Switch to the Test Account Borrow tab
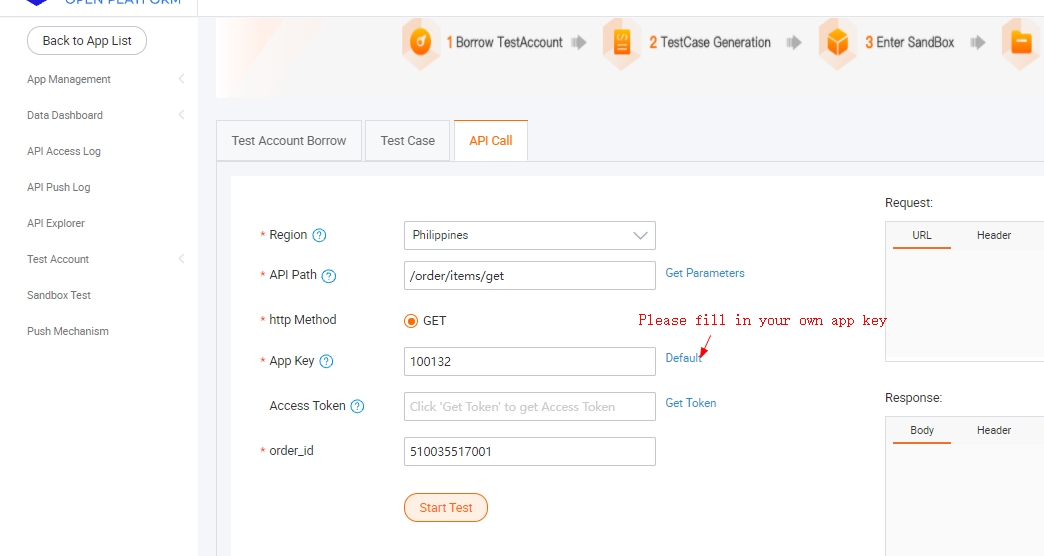1044x556 pixels. point(289,141)
